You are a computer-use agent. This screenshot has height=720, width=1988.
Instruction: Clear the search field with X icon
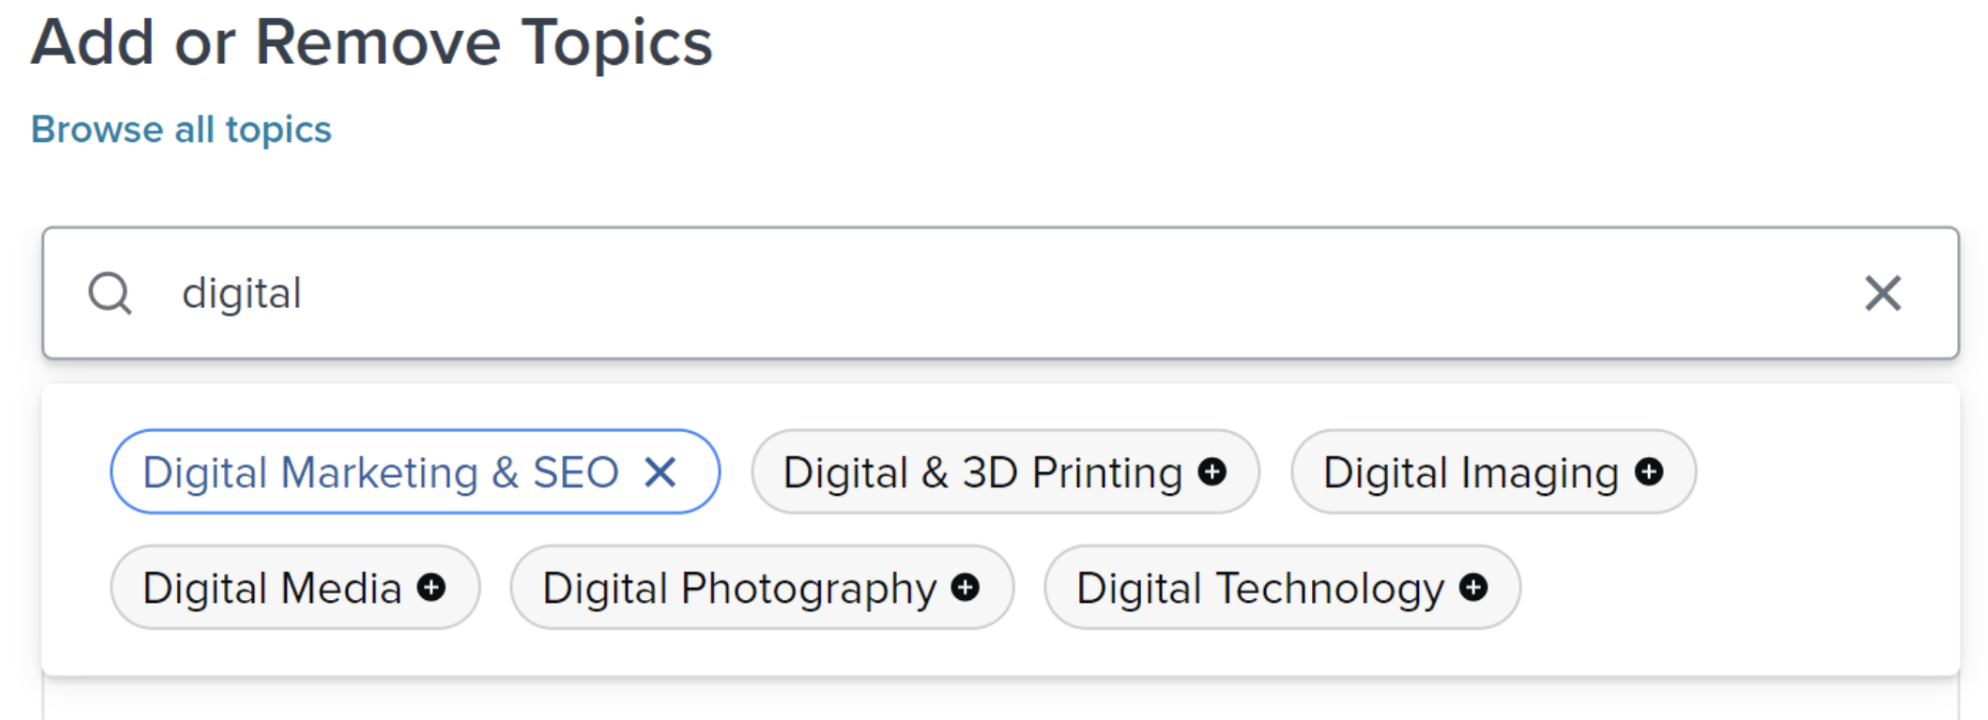[1882, 293]
